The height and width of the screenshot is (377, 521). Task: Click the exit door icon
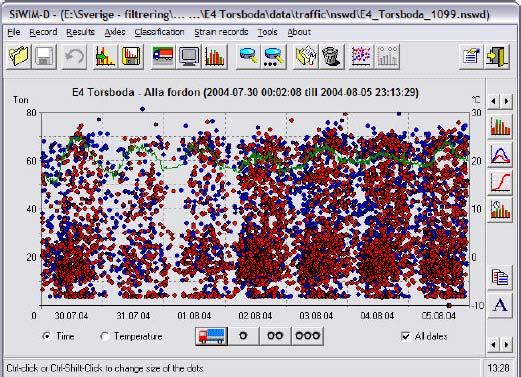pos(497,56)
